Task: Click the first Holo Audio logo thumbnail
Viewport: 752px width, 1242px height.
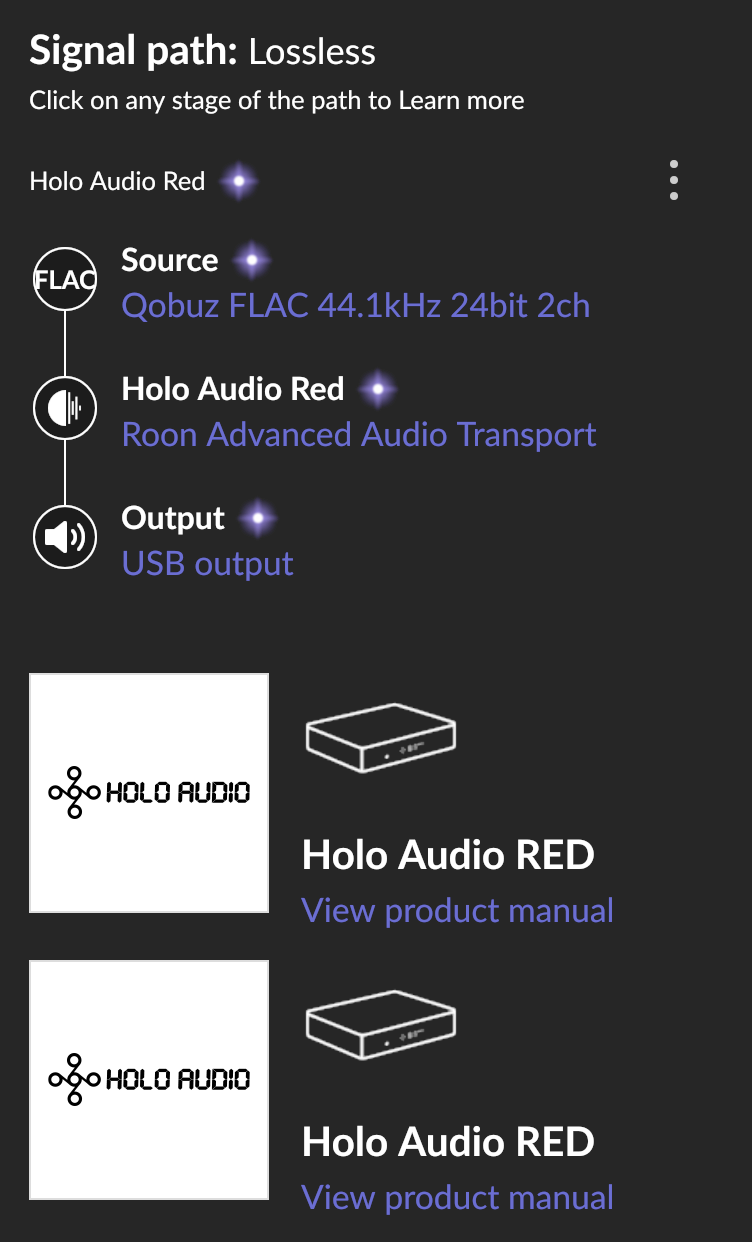Action: pyautogui.click(x=149, y=793)
